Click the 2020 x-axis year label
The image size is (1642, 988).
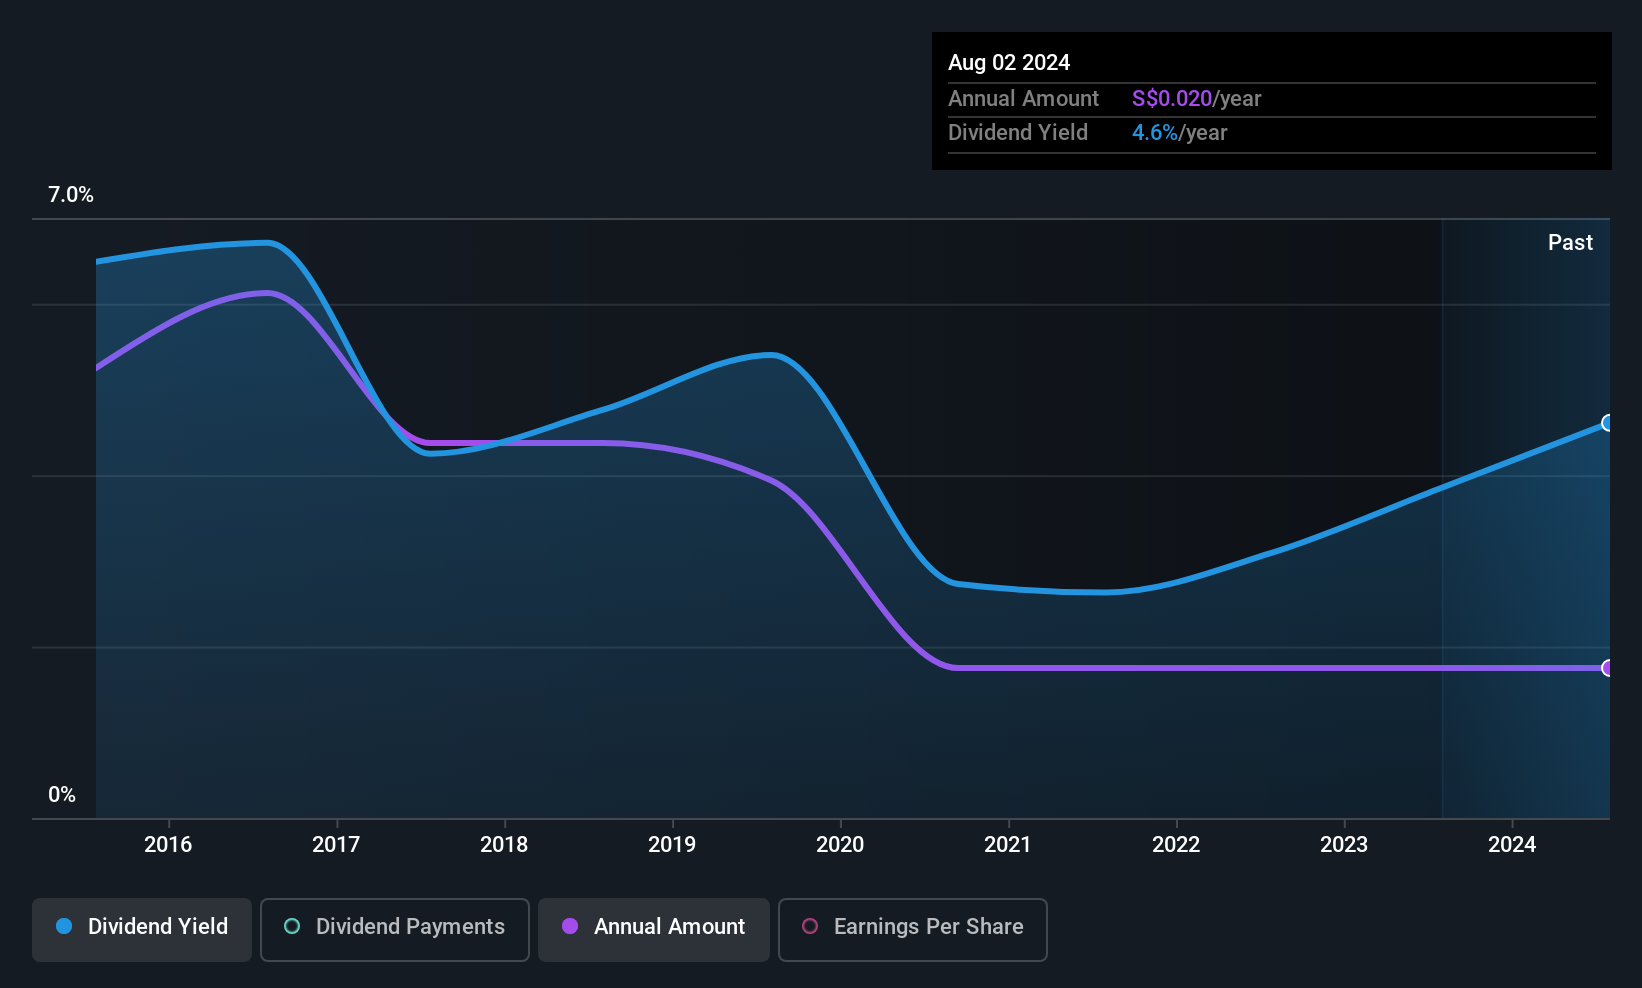(x=840, y=844)
